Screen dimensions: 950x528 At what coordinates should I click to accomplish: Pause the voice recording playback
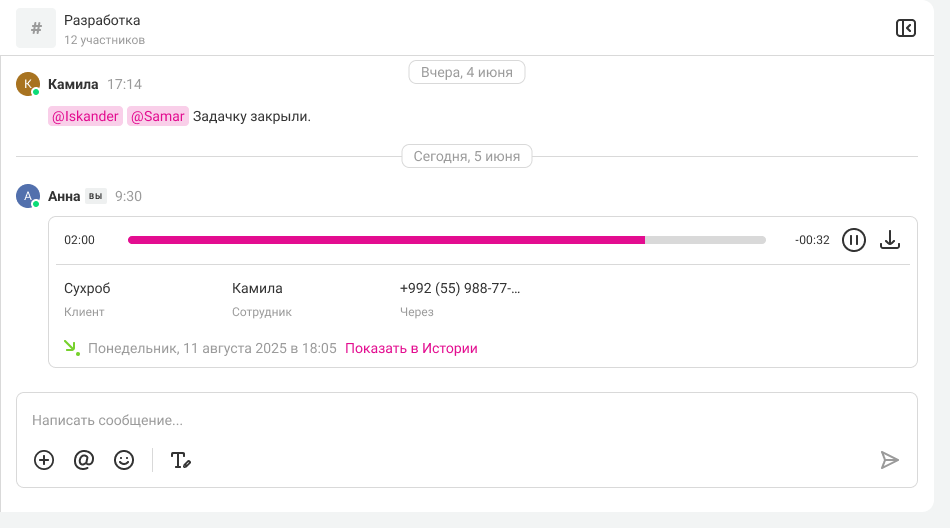click(x=854, y=240)
